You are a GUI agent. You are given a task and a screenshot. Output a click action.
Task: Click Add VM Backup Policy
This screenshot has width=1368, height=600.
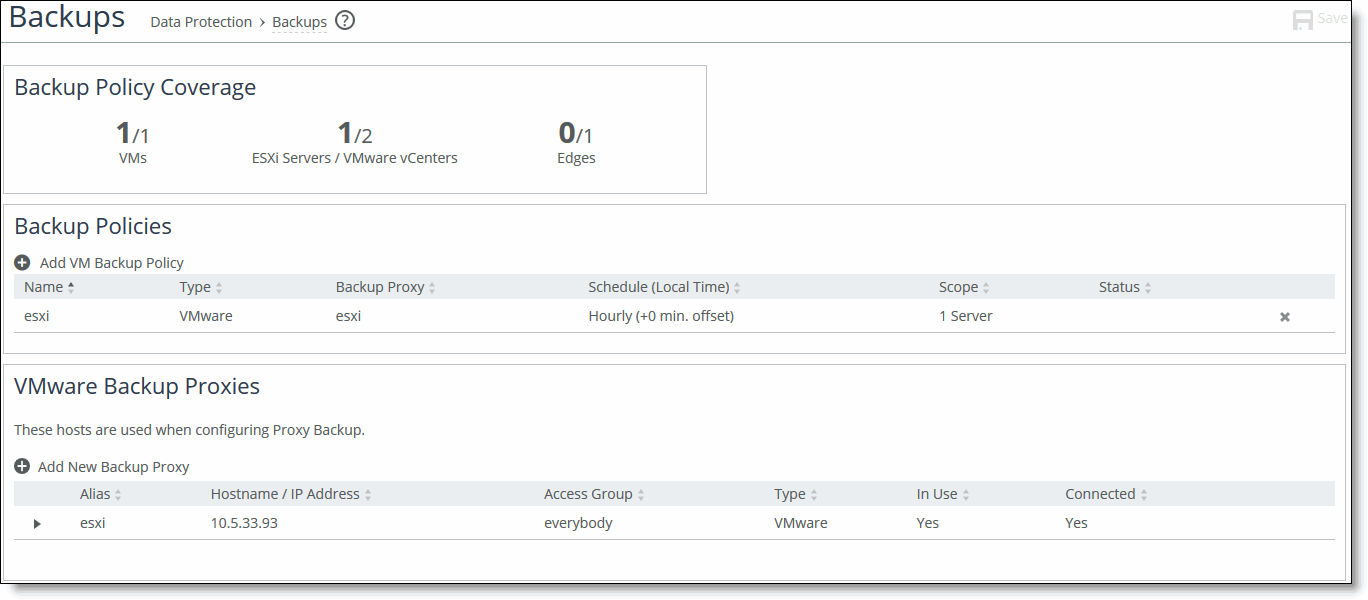pyautogui.click(x=111, y=262)
